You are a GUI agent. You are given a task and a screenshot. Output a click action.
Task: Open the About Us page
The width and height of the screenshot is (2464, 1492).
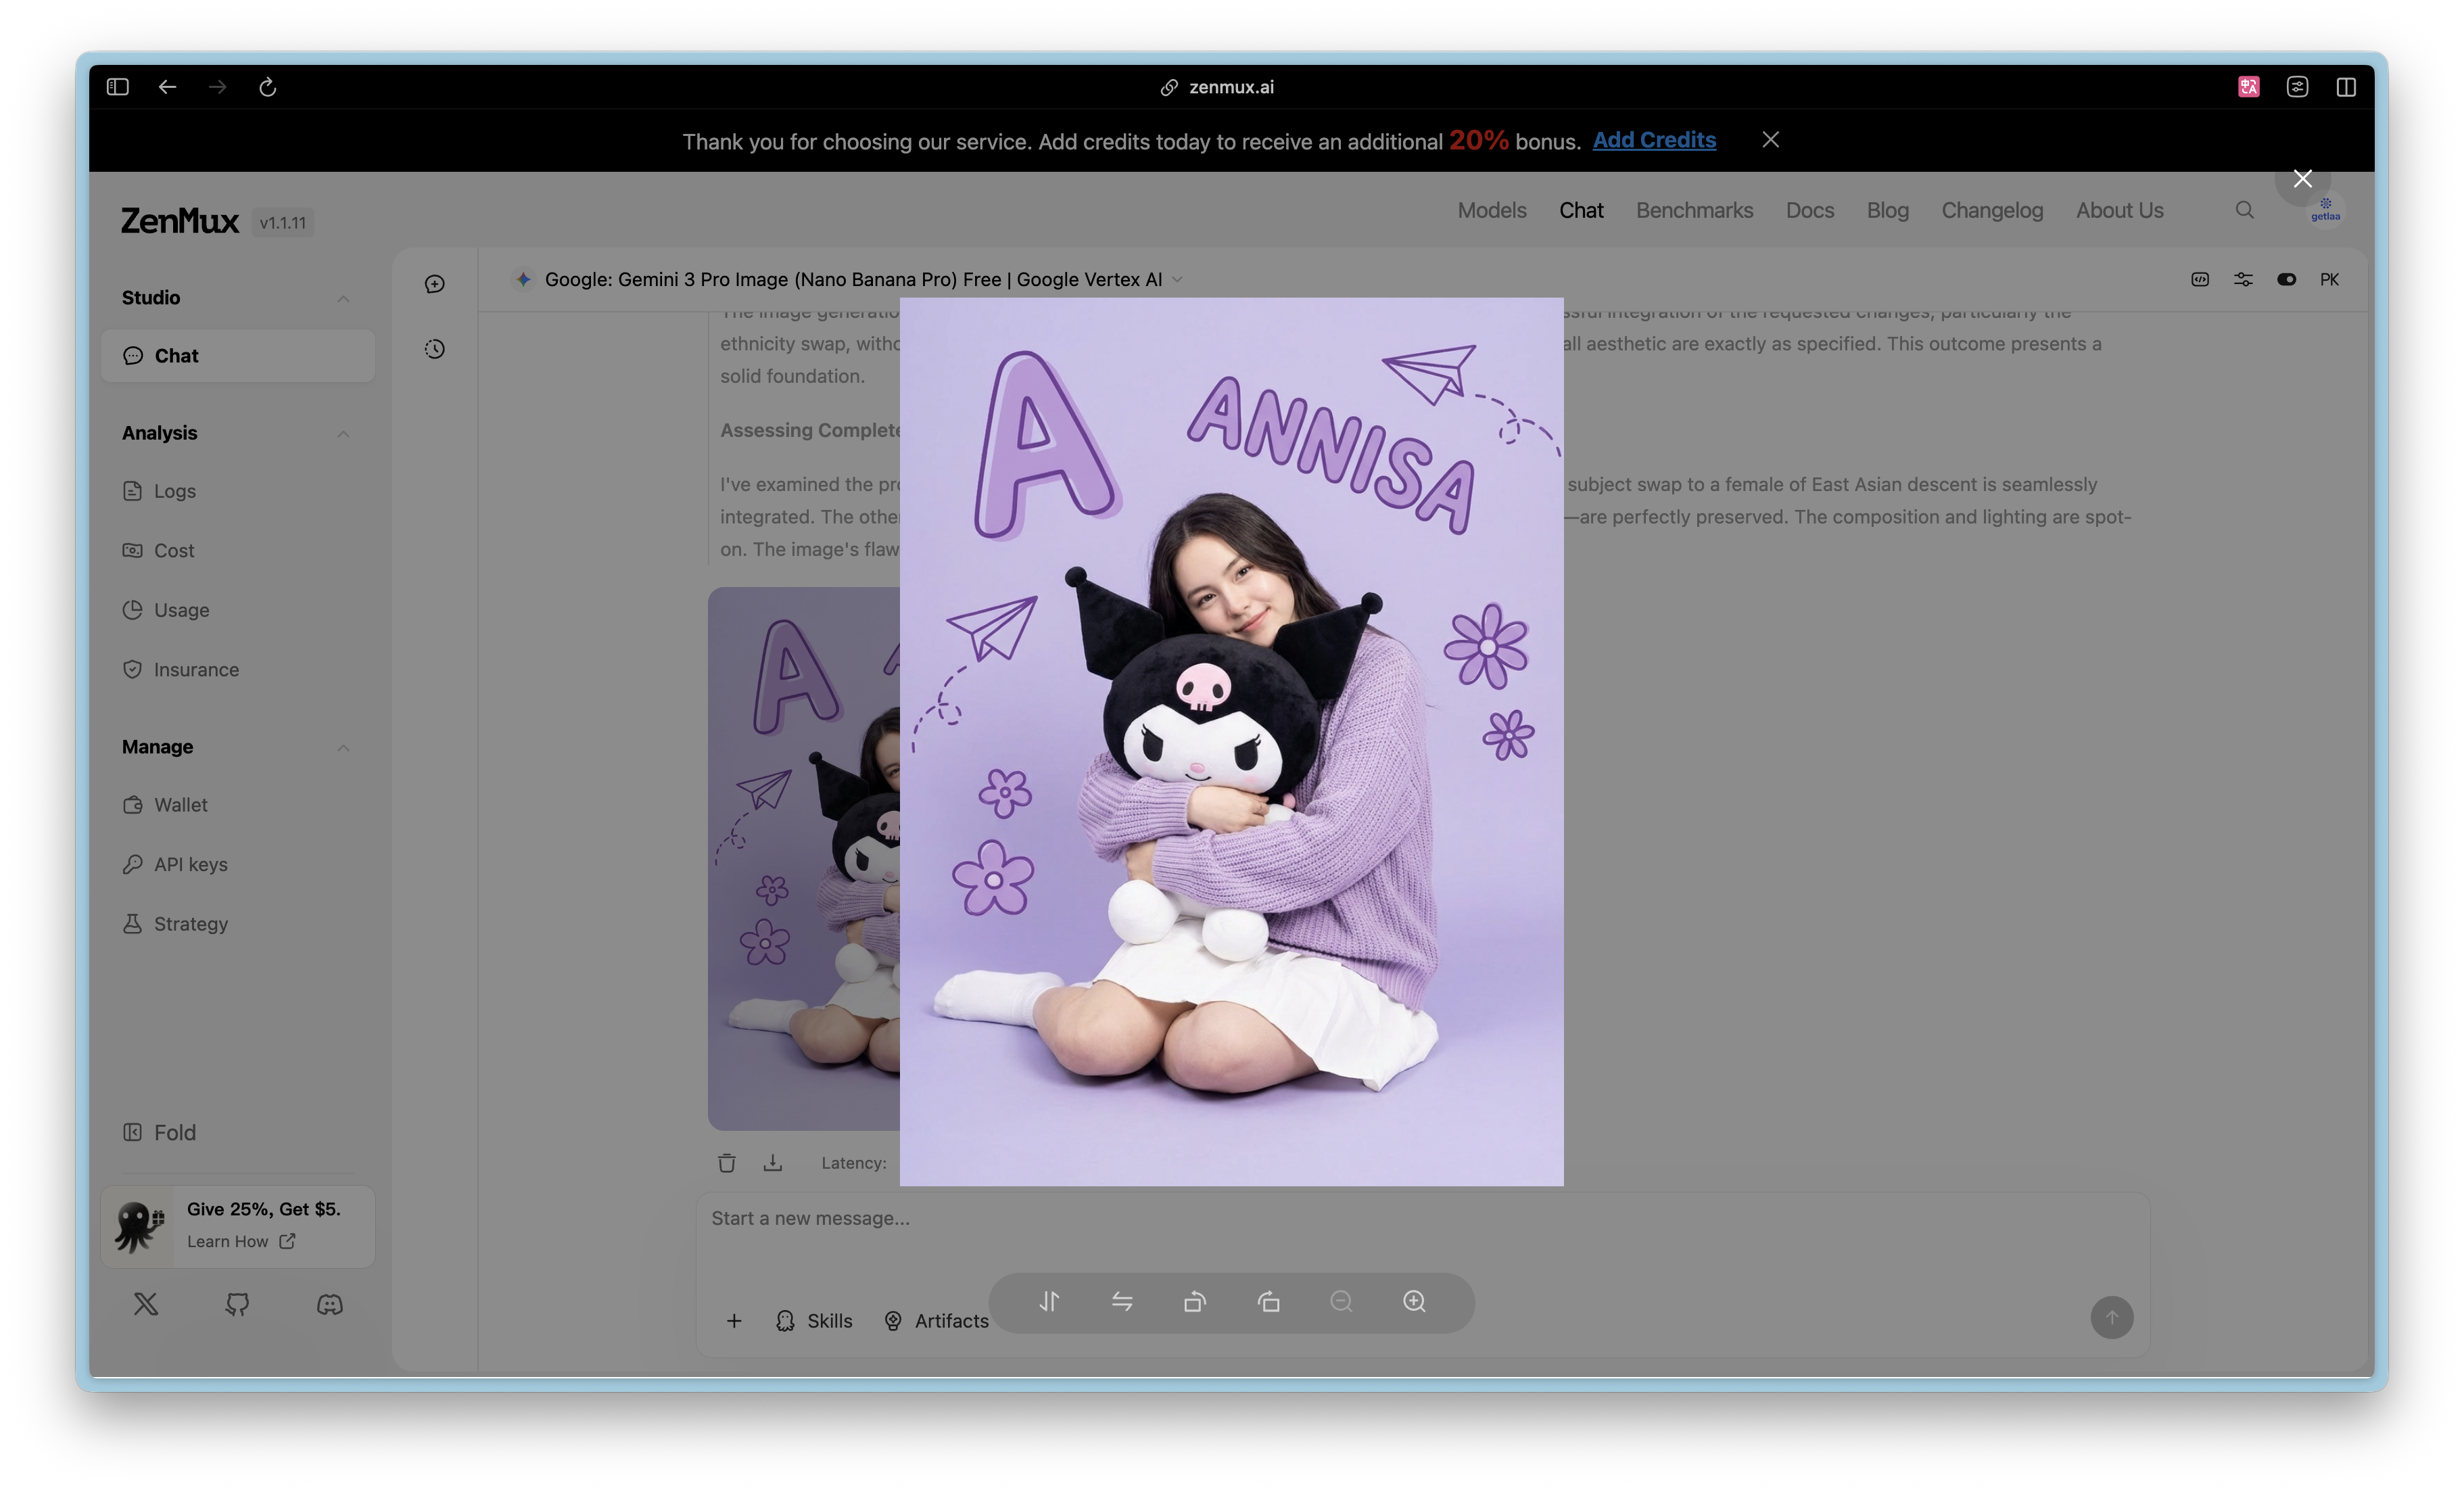[2119, 210]
